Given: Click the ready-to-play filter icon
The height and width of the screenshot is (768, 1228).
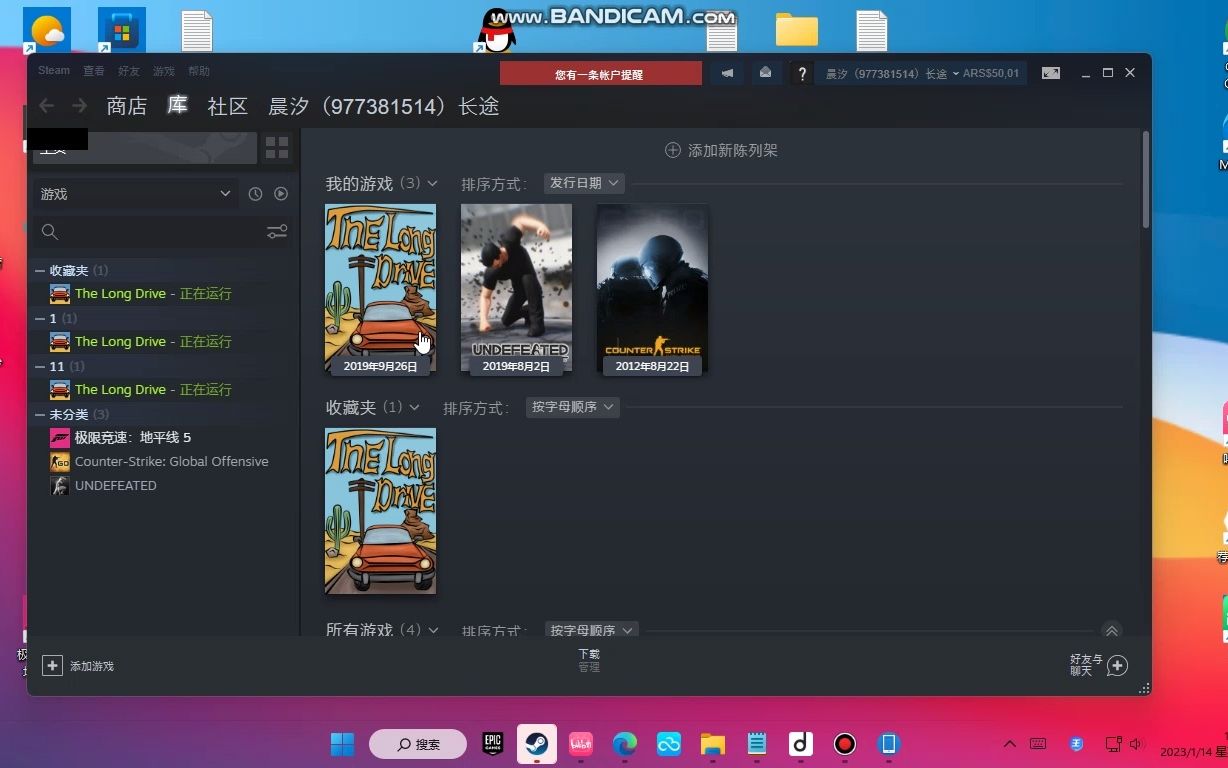Looking at the screenshot, I should point(281,193).
